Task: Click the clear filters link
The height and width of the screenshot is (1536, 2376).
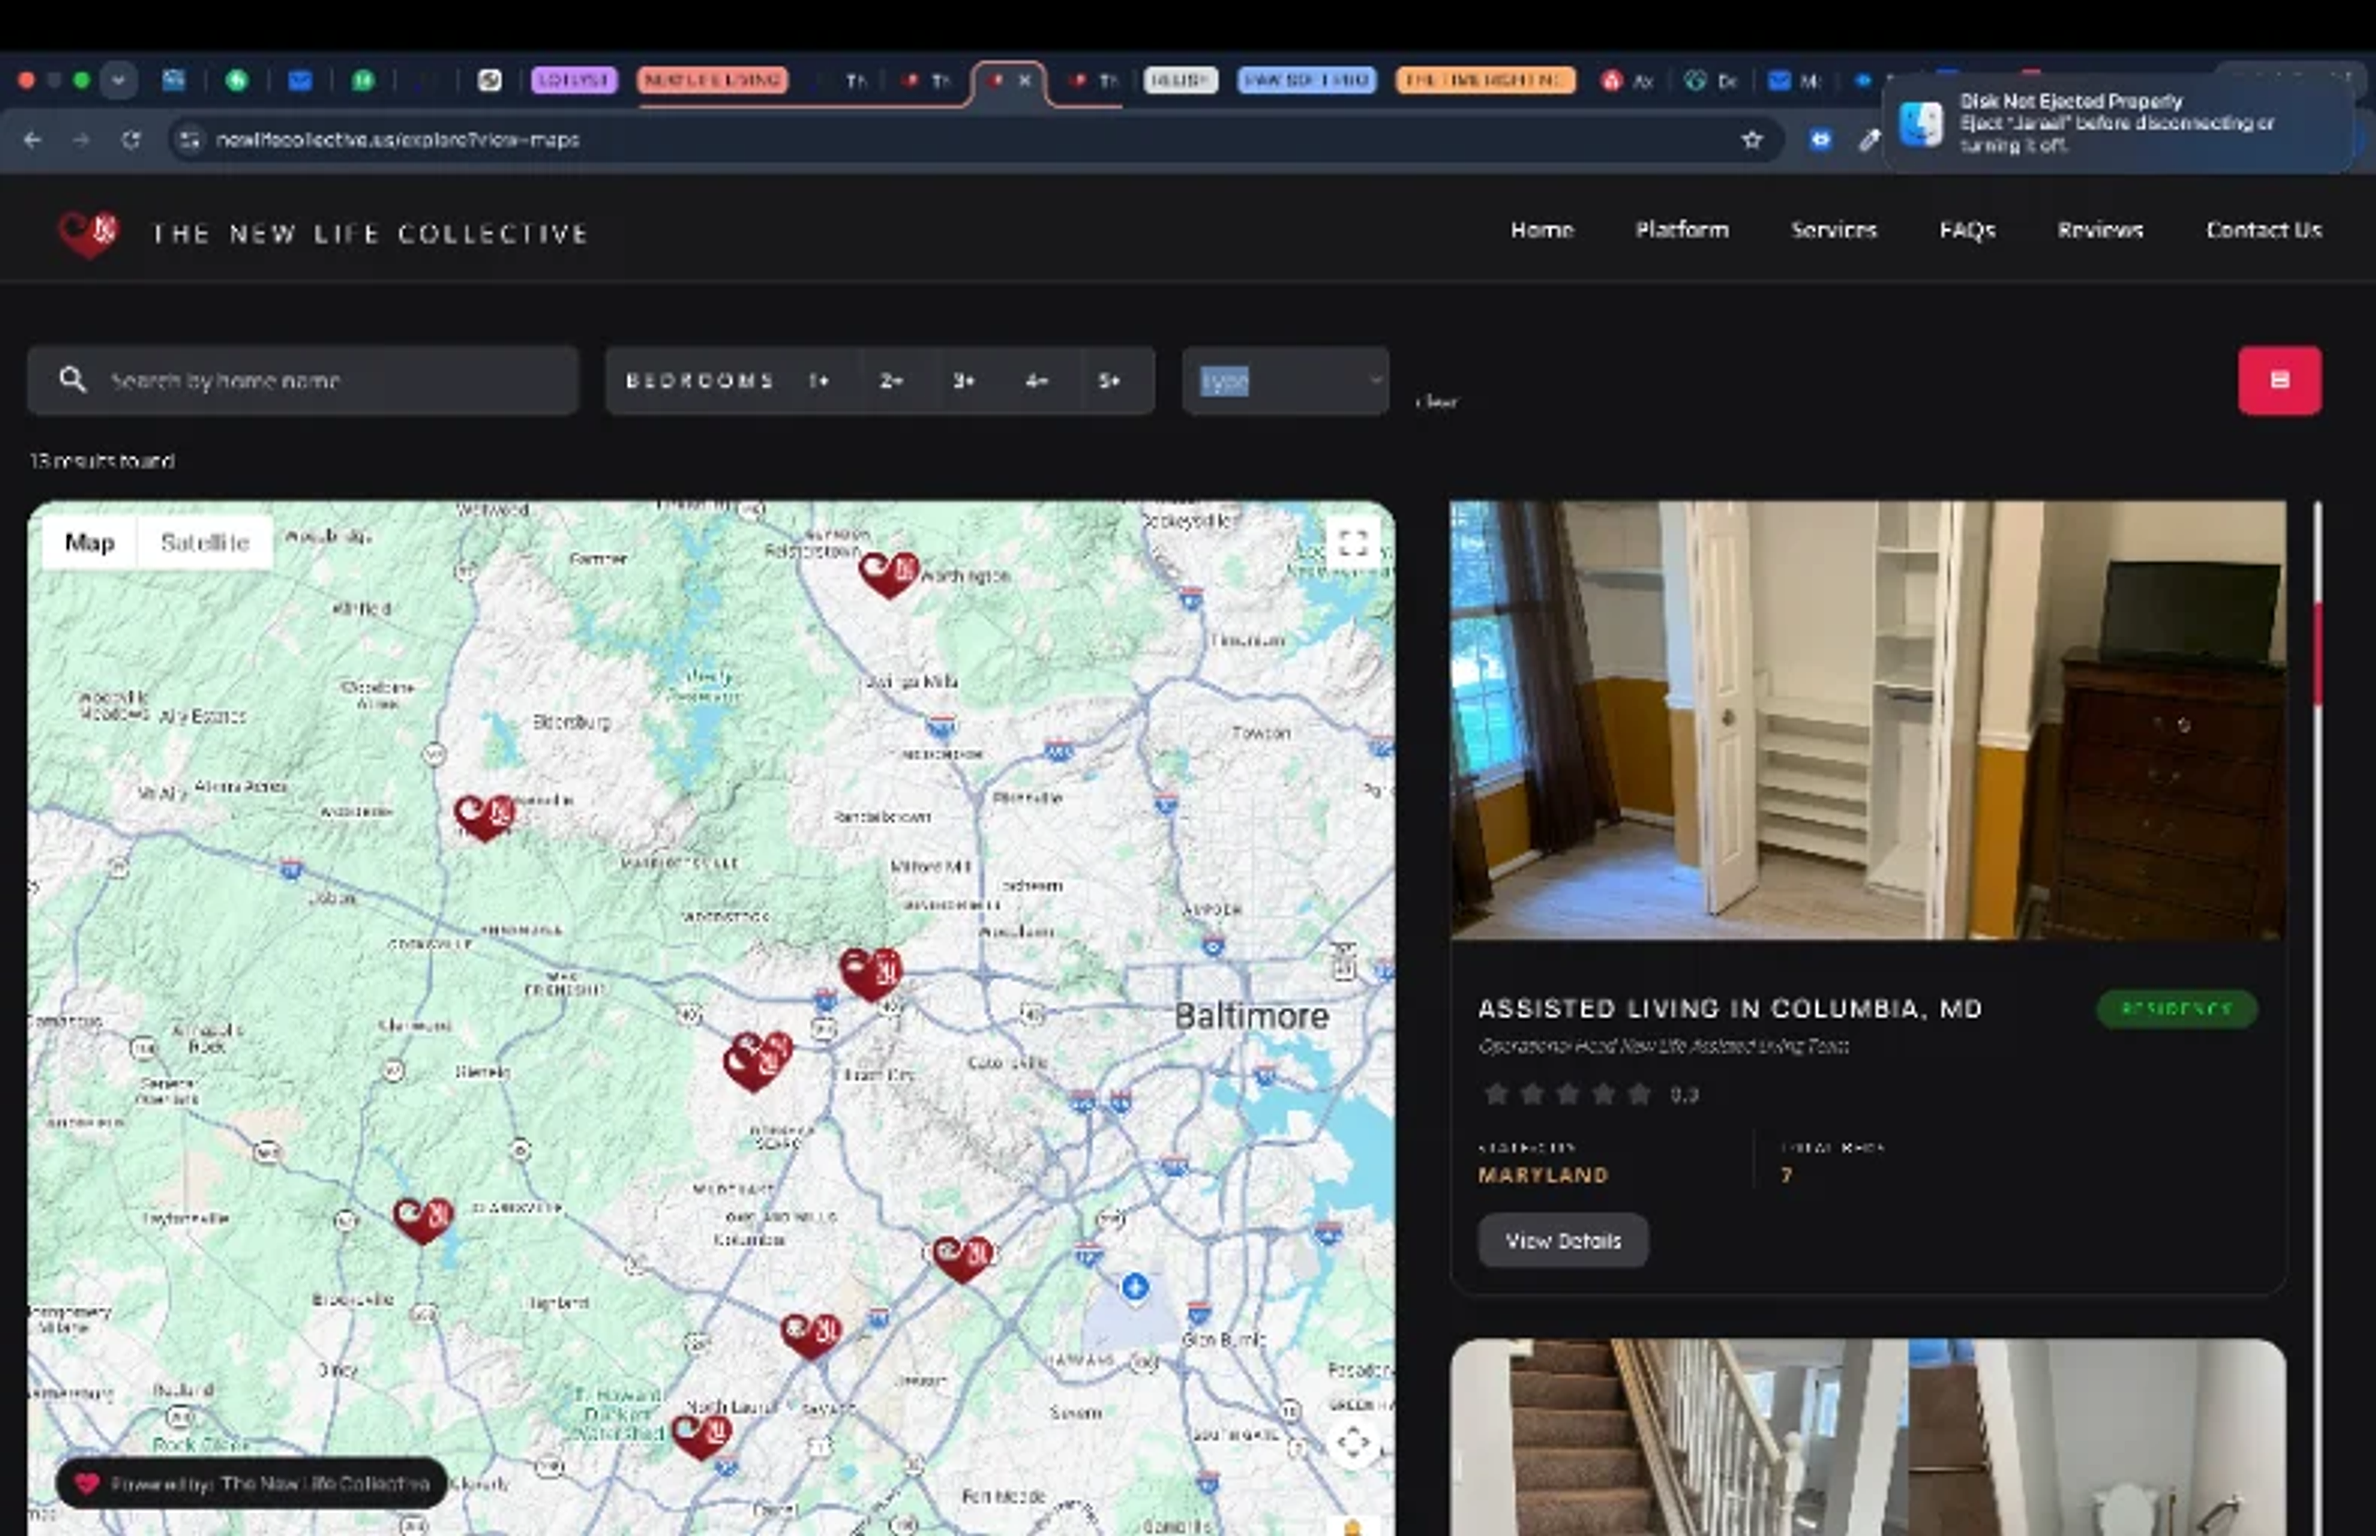Action: (1437, 402)
